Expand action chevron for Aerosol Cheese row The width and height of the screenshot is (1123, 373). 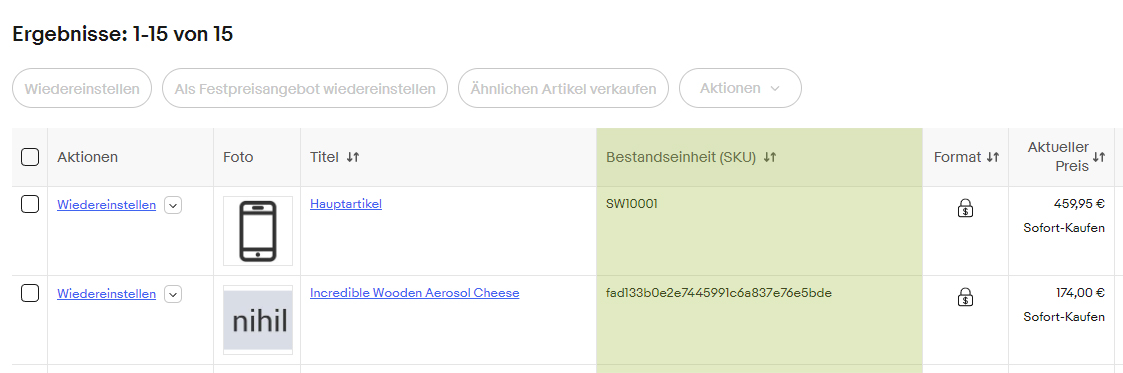click(x=173, y=294)
